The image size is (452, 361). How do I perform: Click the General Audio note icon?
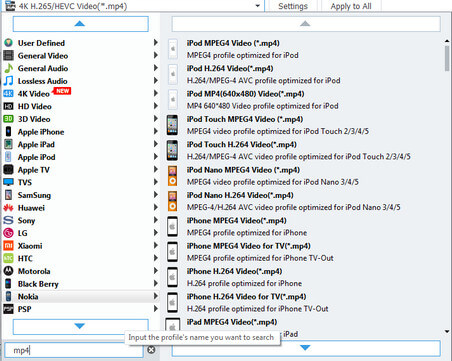point(8,68)
